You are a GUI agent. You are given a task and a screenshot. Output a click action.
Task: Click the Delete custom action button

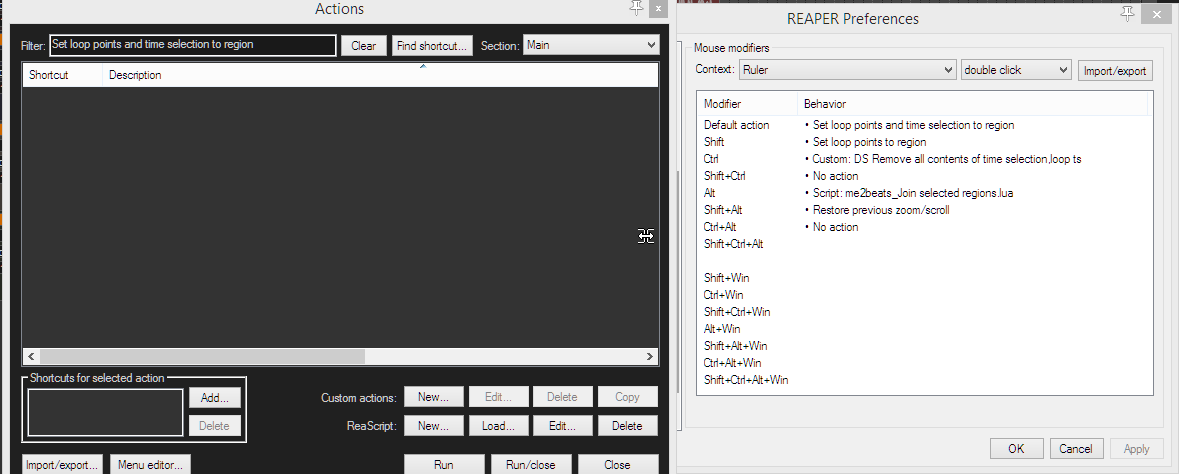[562, 397]
